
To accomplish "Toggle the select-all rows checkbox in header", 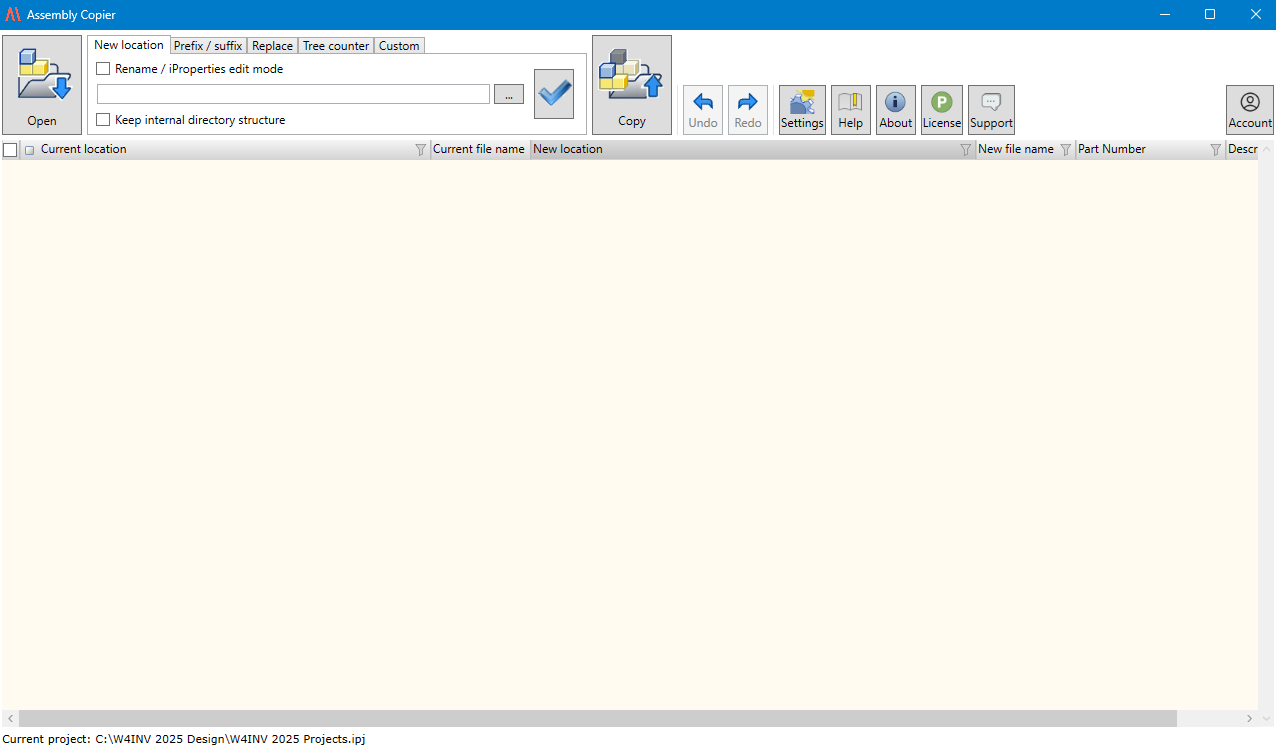I will tap(10, 150).
